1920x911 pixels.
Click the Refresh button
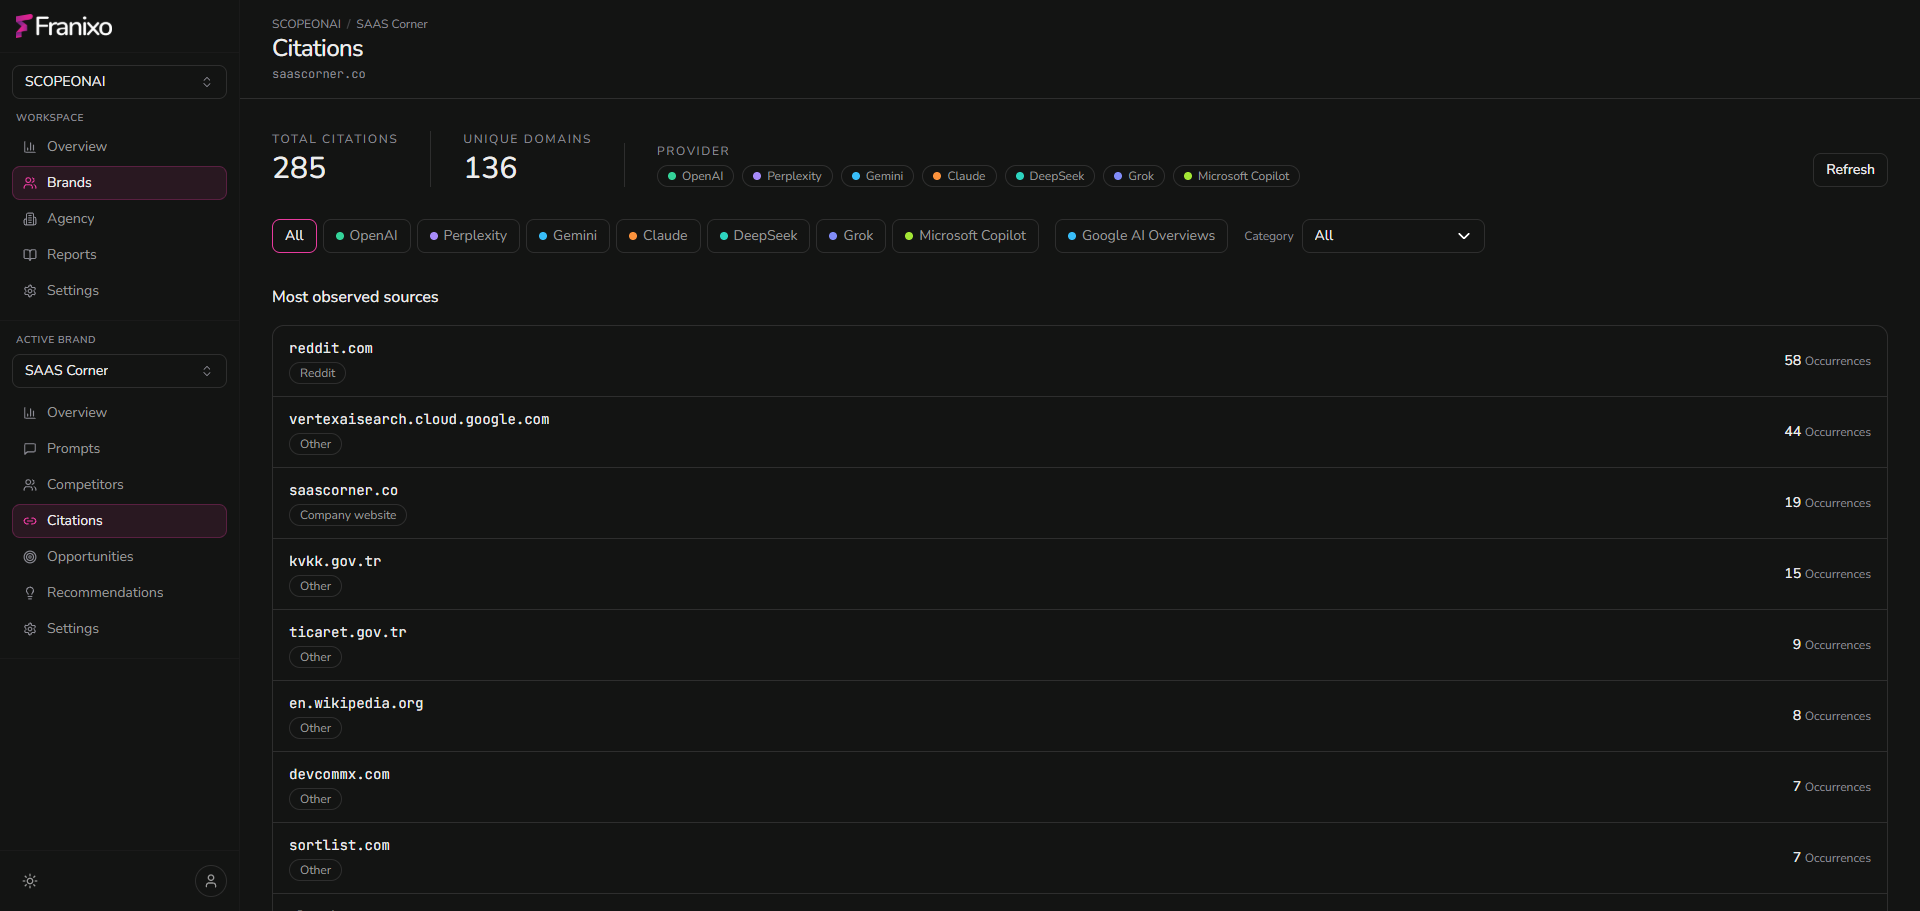[1850, 170]
